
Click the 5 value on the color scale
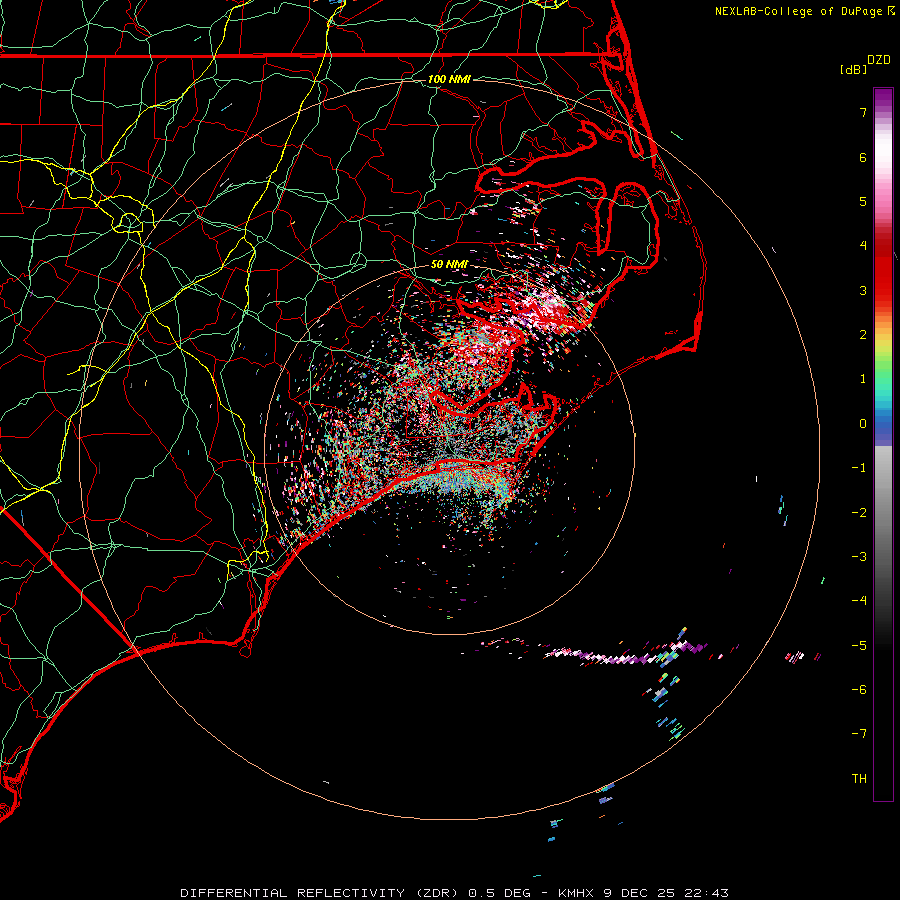tap(863, 201)
